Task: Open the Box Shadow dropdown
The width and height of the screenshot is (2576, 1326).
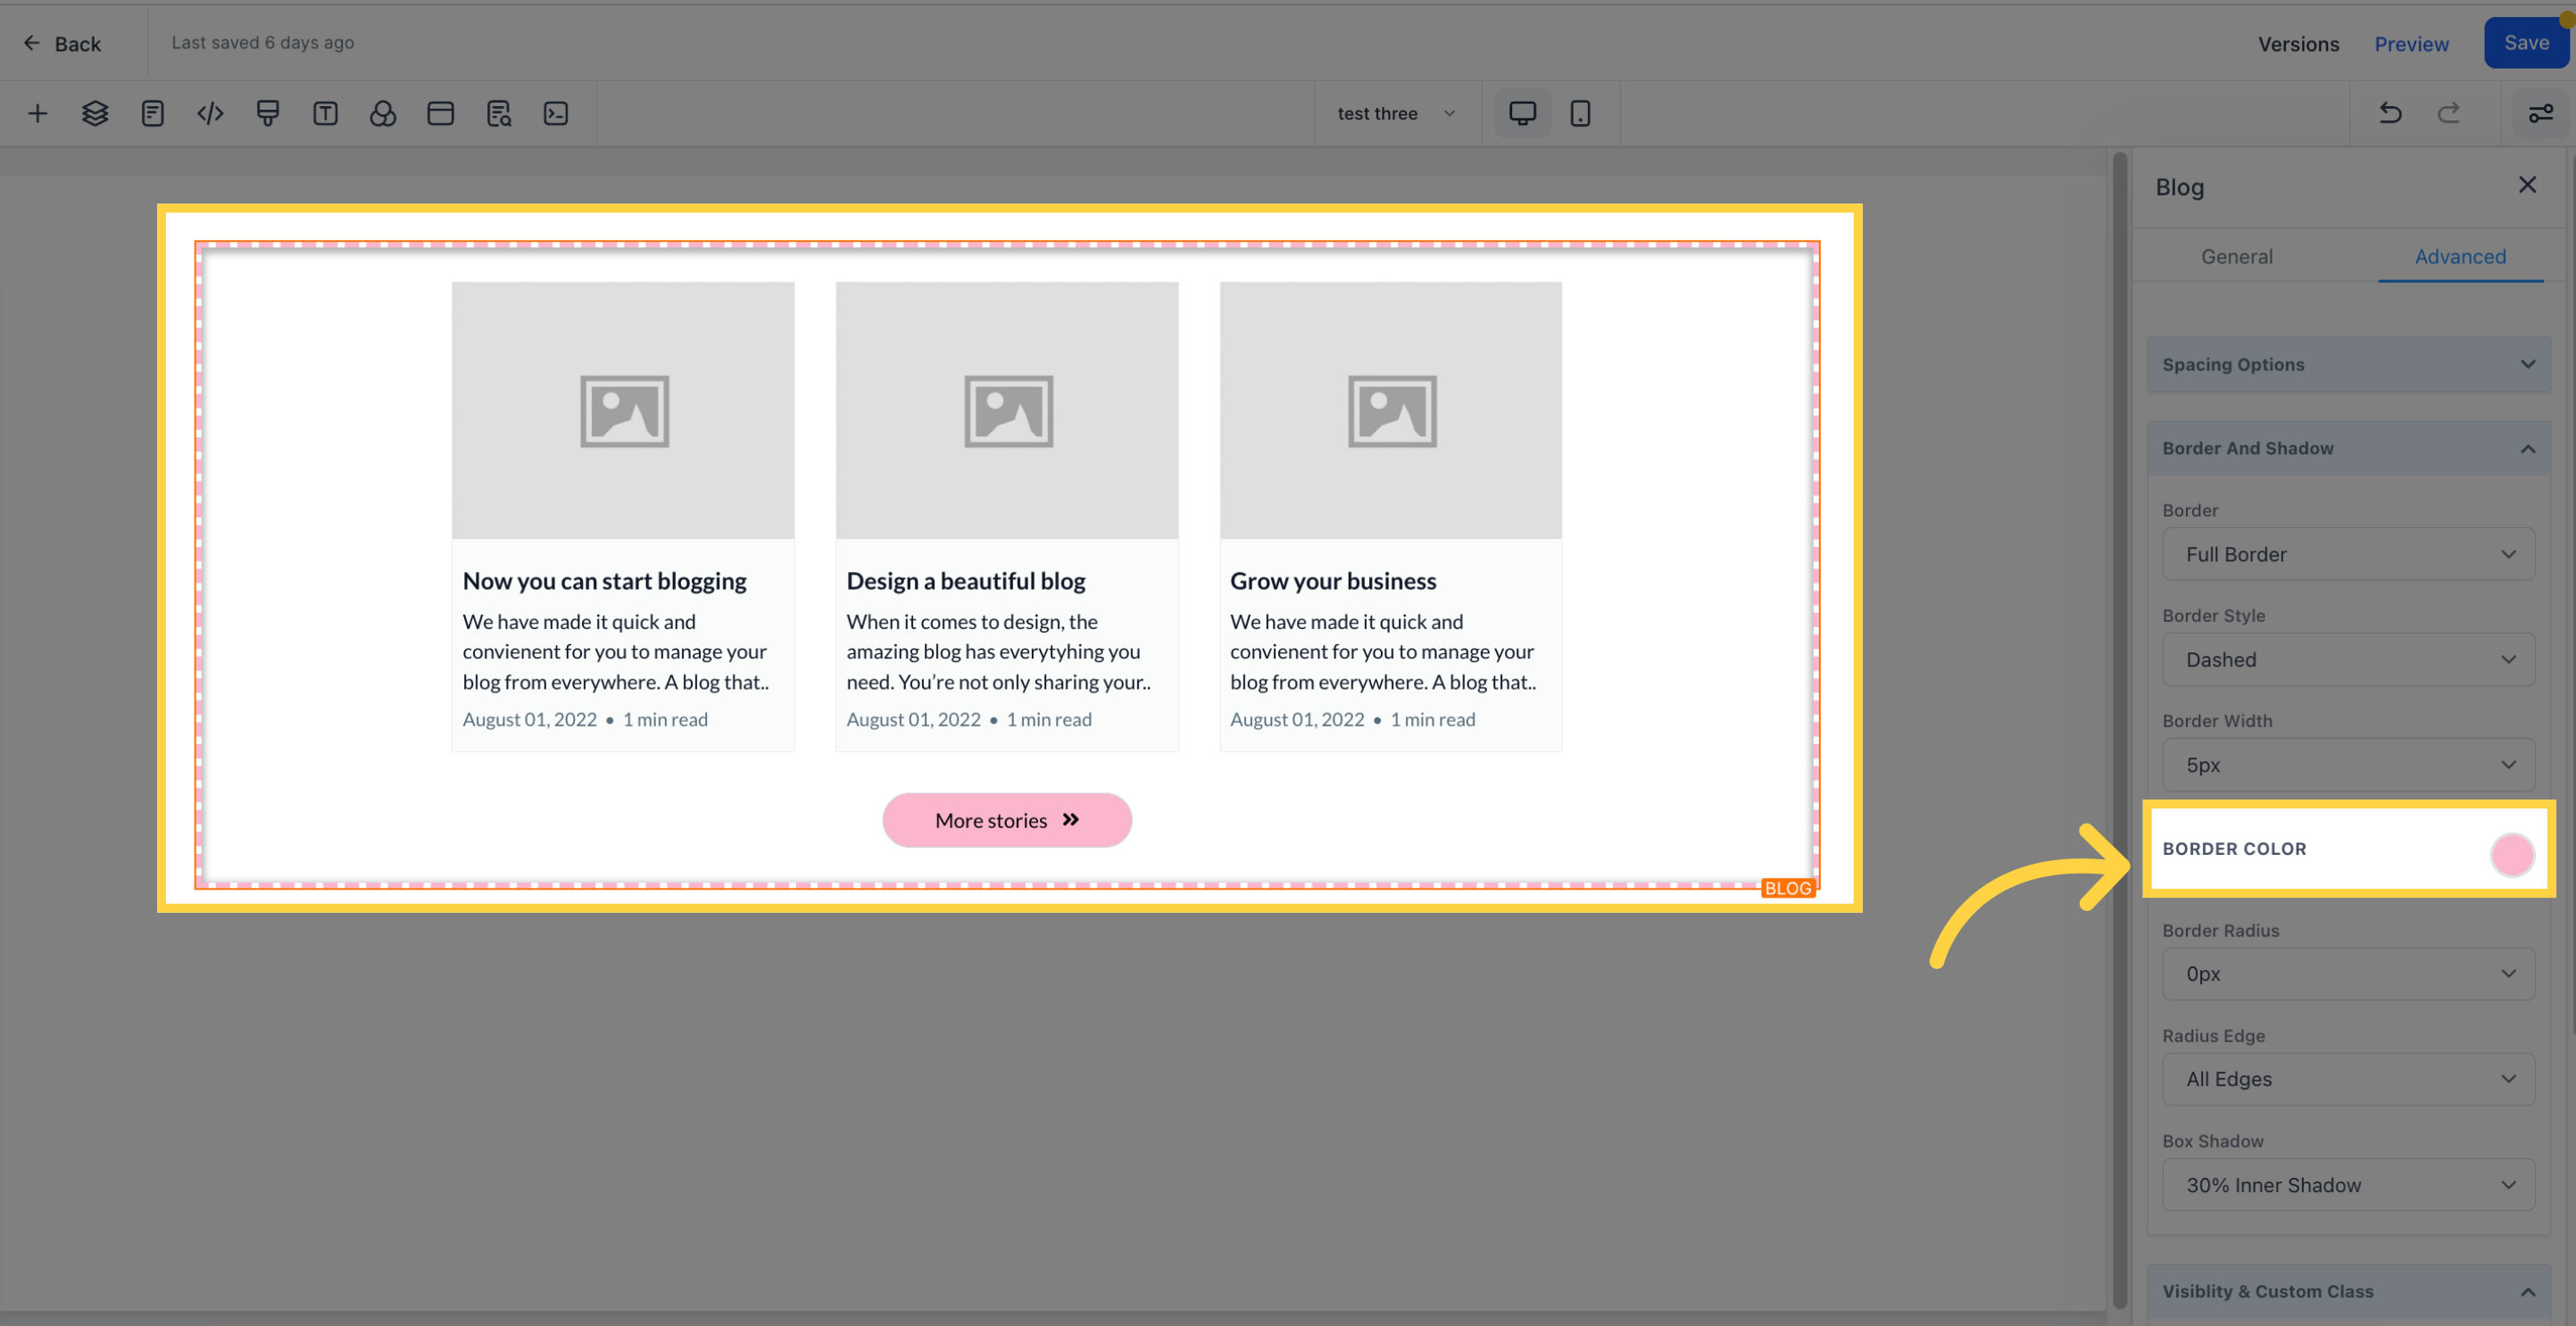Action: 2346,1184
